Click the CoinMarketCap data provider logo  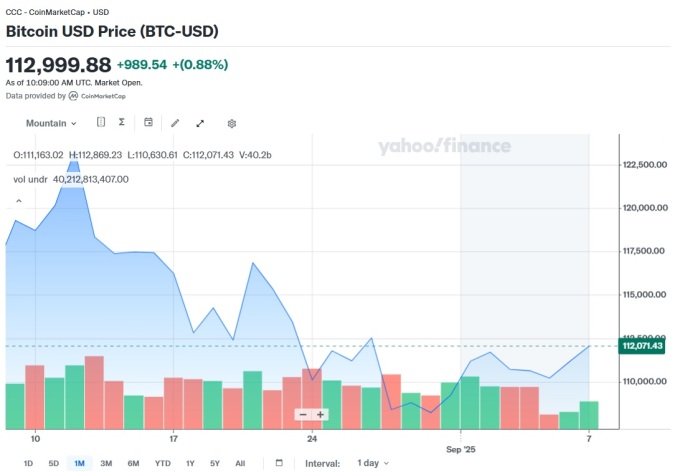pyautogui.click(x=97, y=96)
